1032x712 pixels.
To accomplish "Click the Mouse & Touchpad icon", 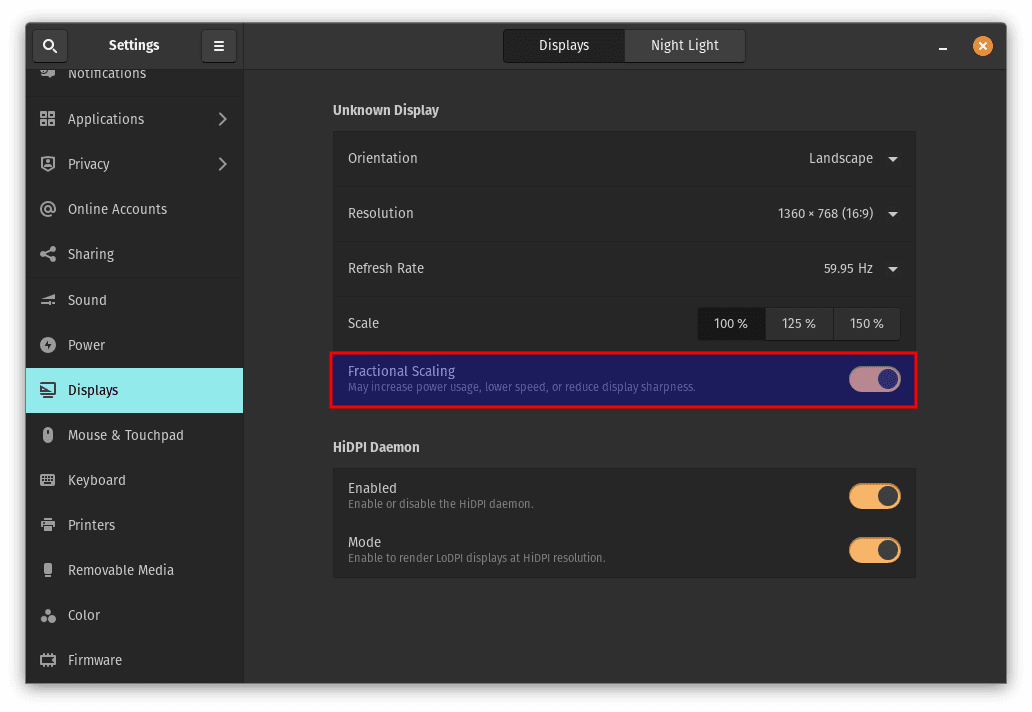I will click(47, 435).
